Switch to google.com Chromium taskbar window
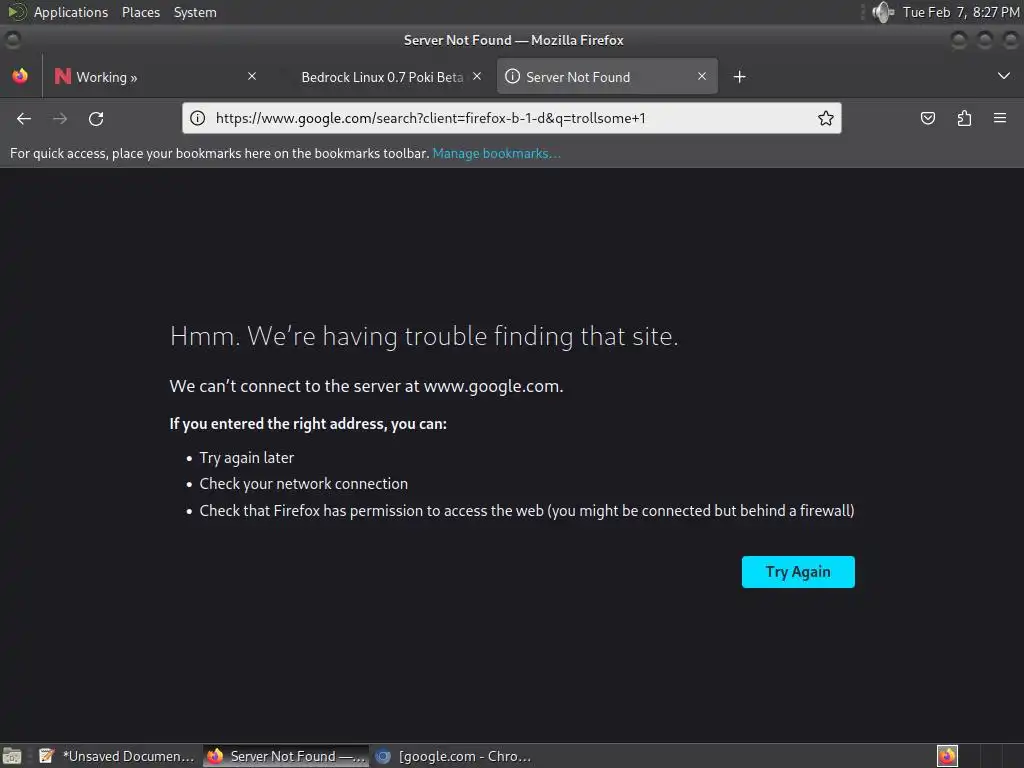 (454, 756)
